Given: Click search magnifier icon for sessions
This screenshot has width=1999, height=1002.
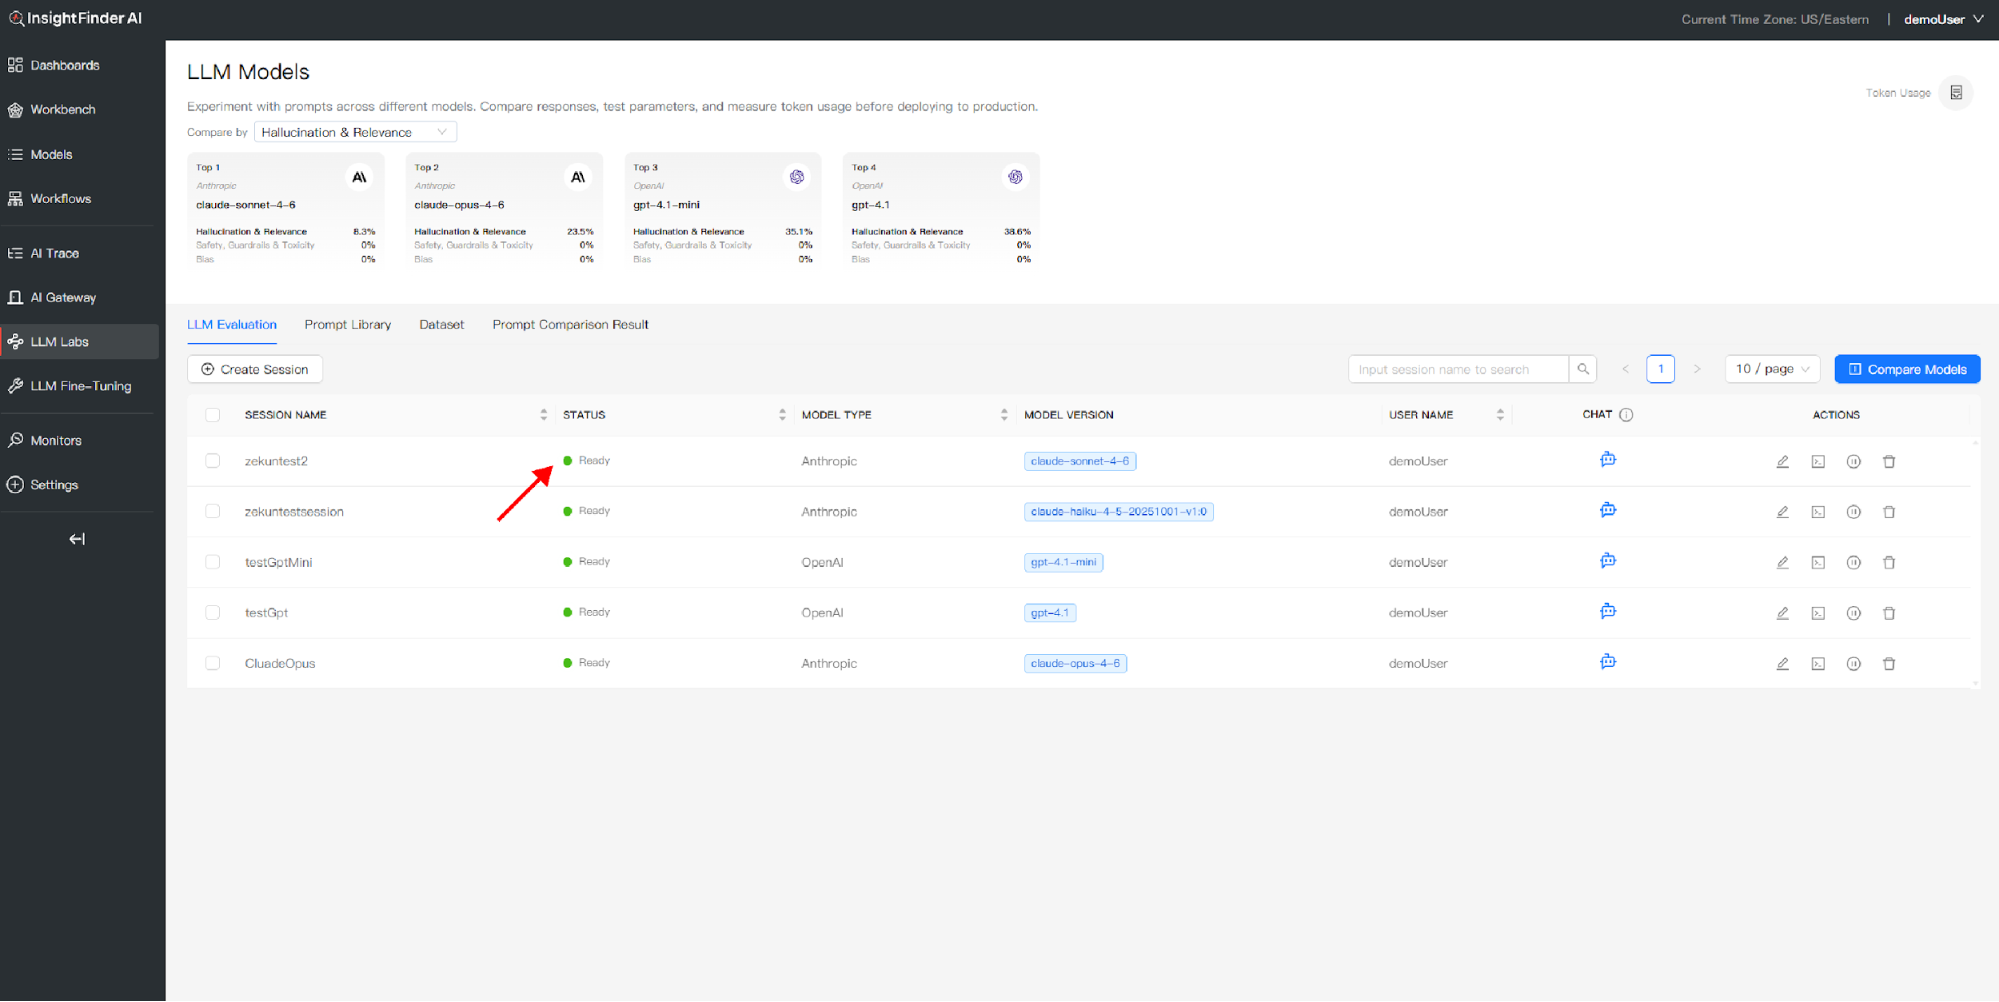Looking at the screenshot, I should tap(1582, 369).
